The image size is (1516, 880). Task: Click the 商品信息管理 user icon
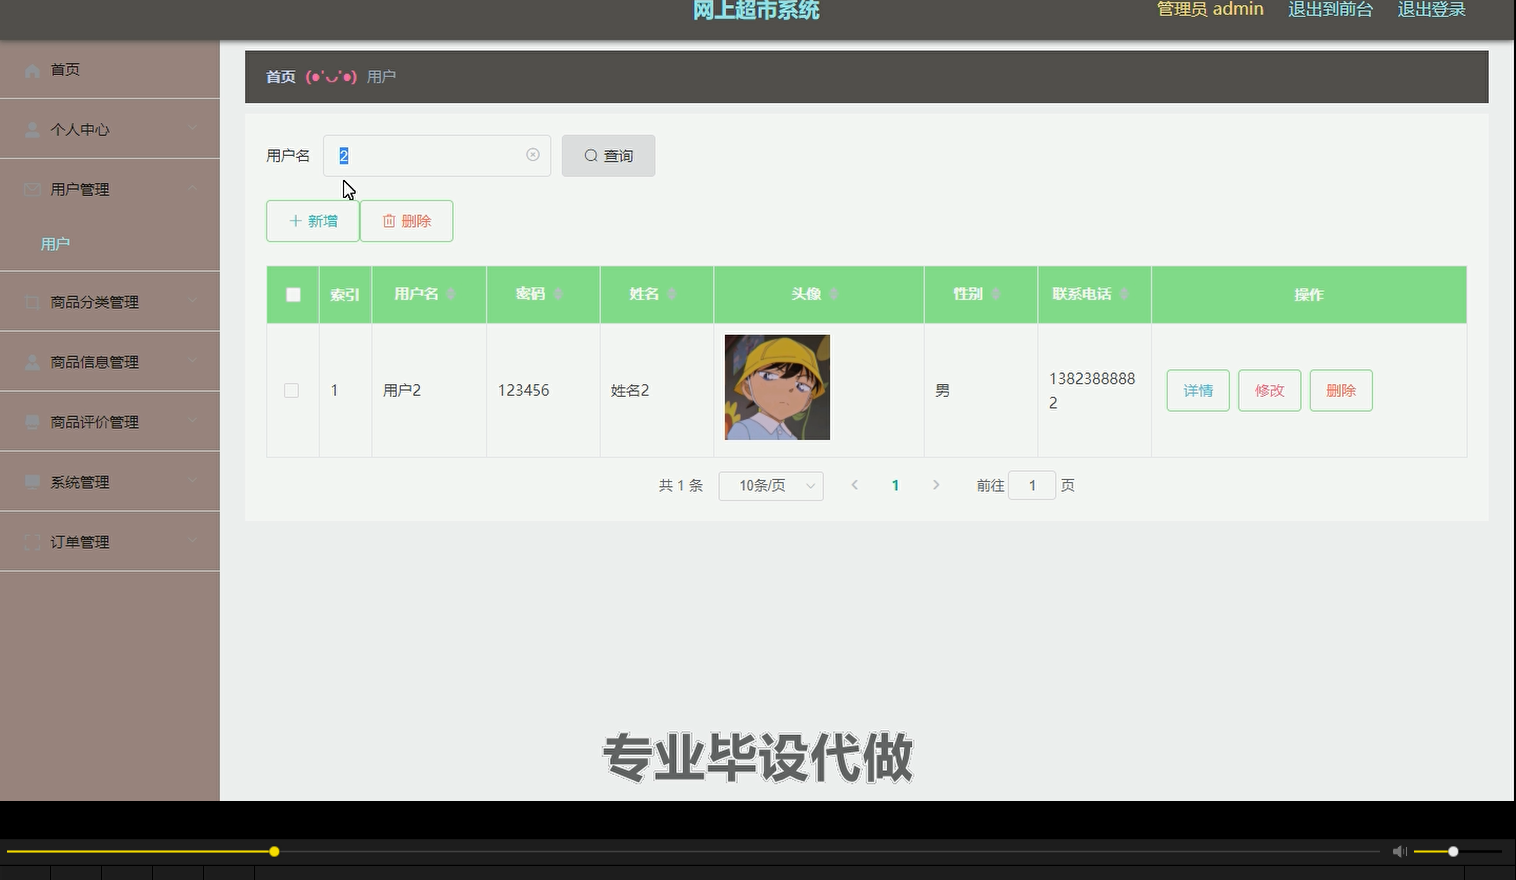point(31,361)
